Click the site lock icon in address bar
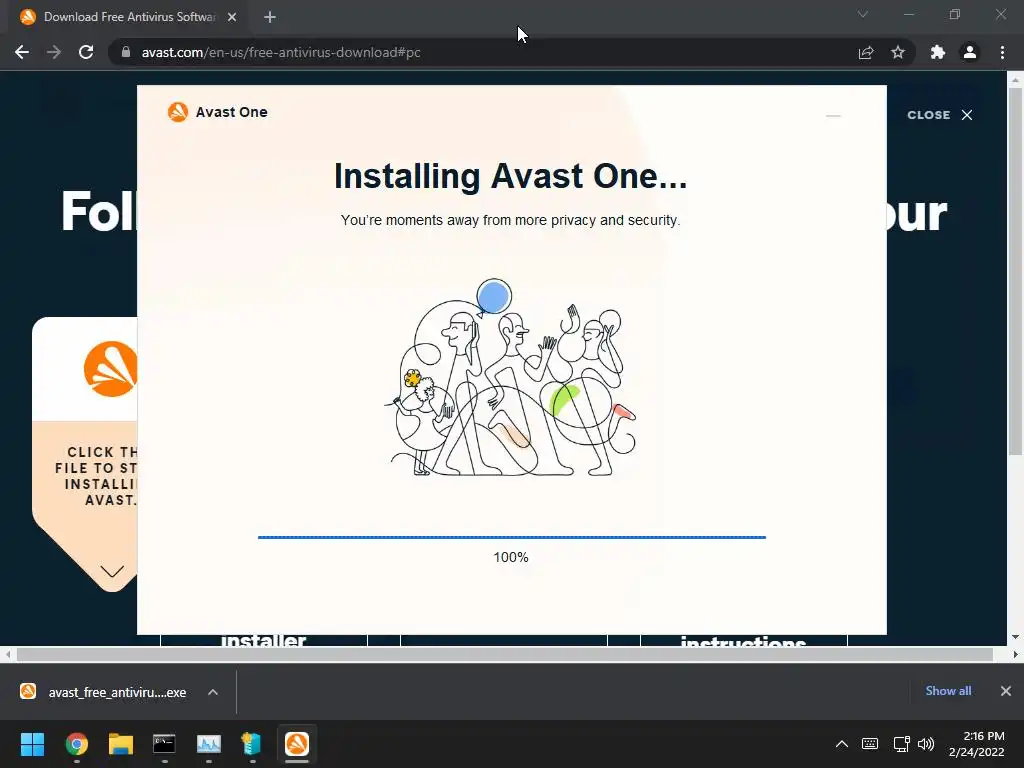 [126, 52]
